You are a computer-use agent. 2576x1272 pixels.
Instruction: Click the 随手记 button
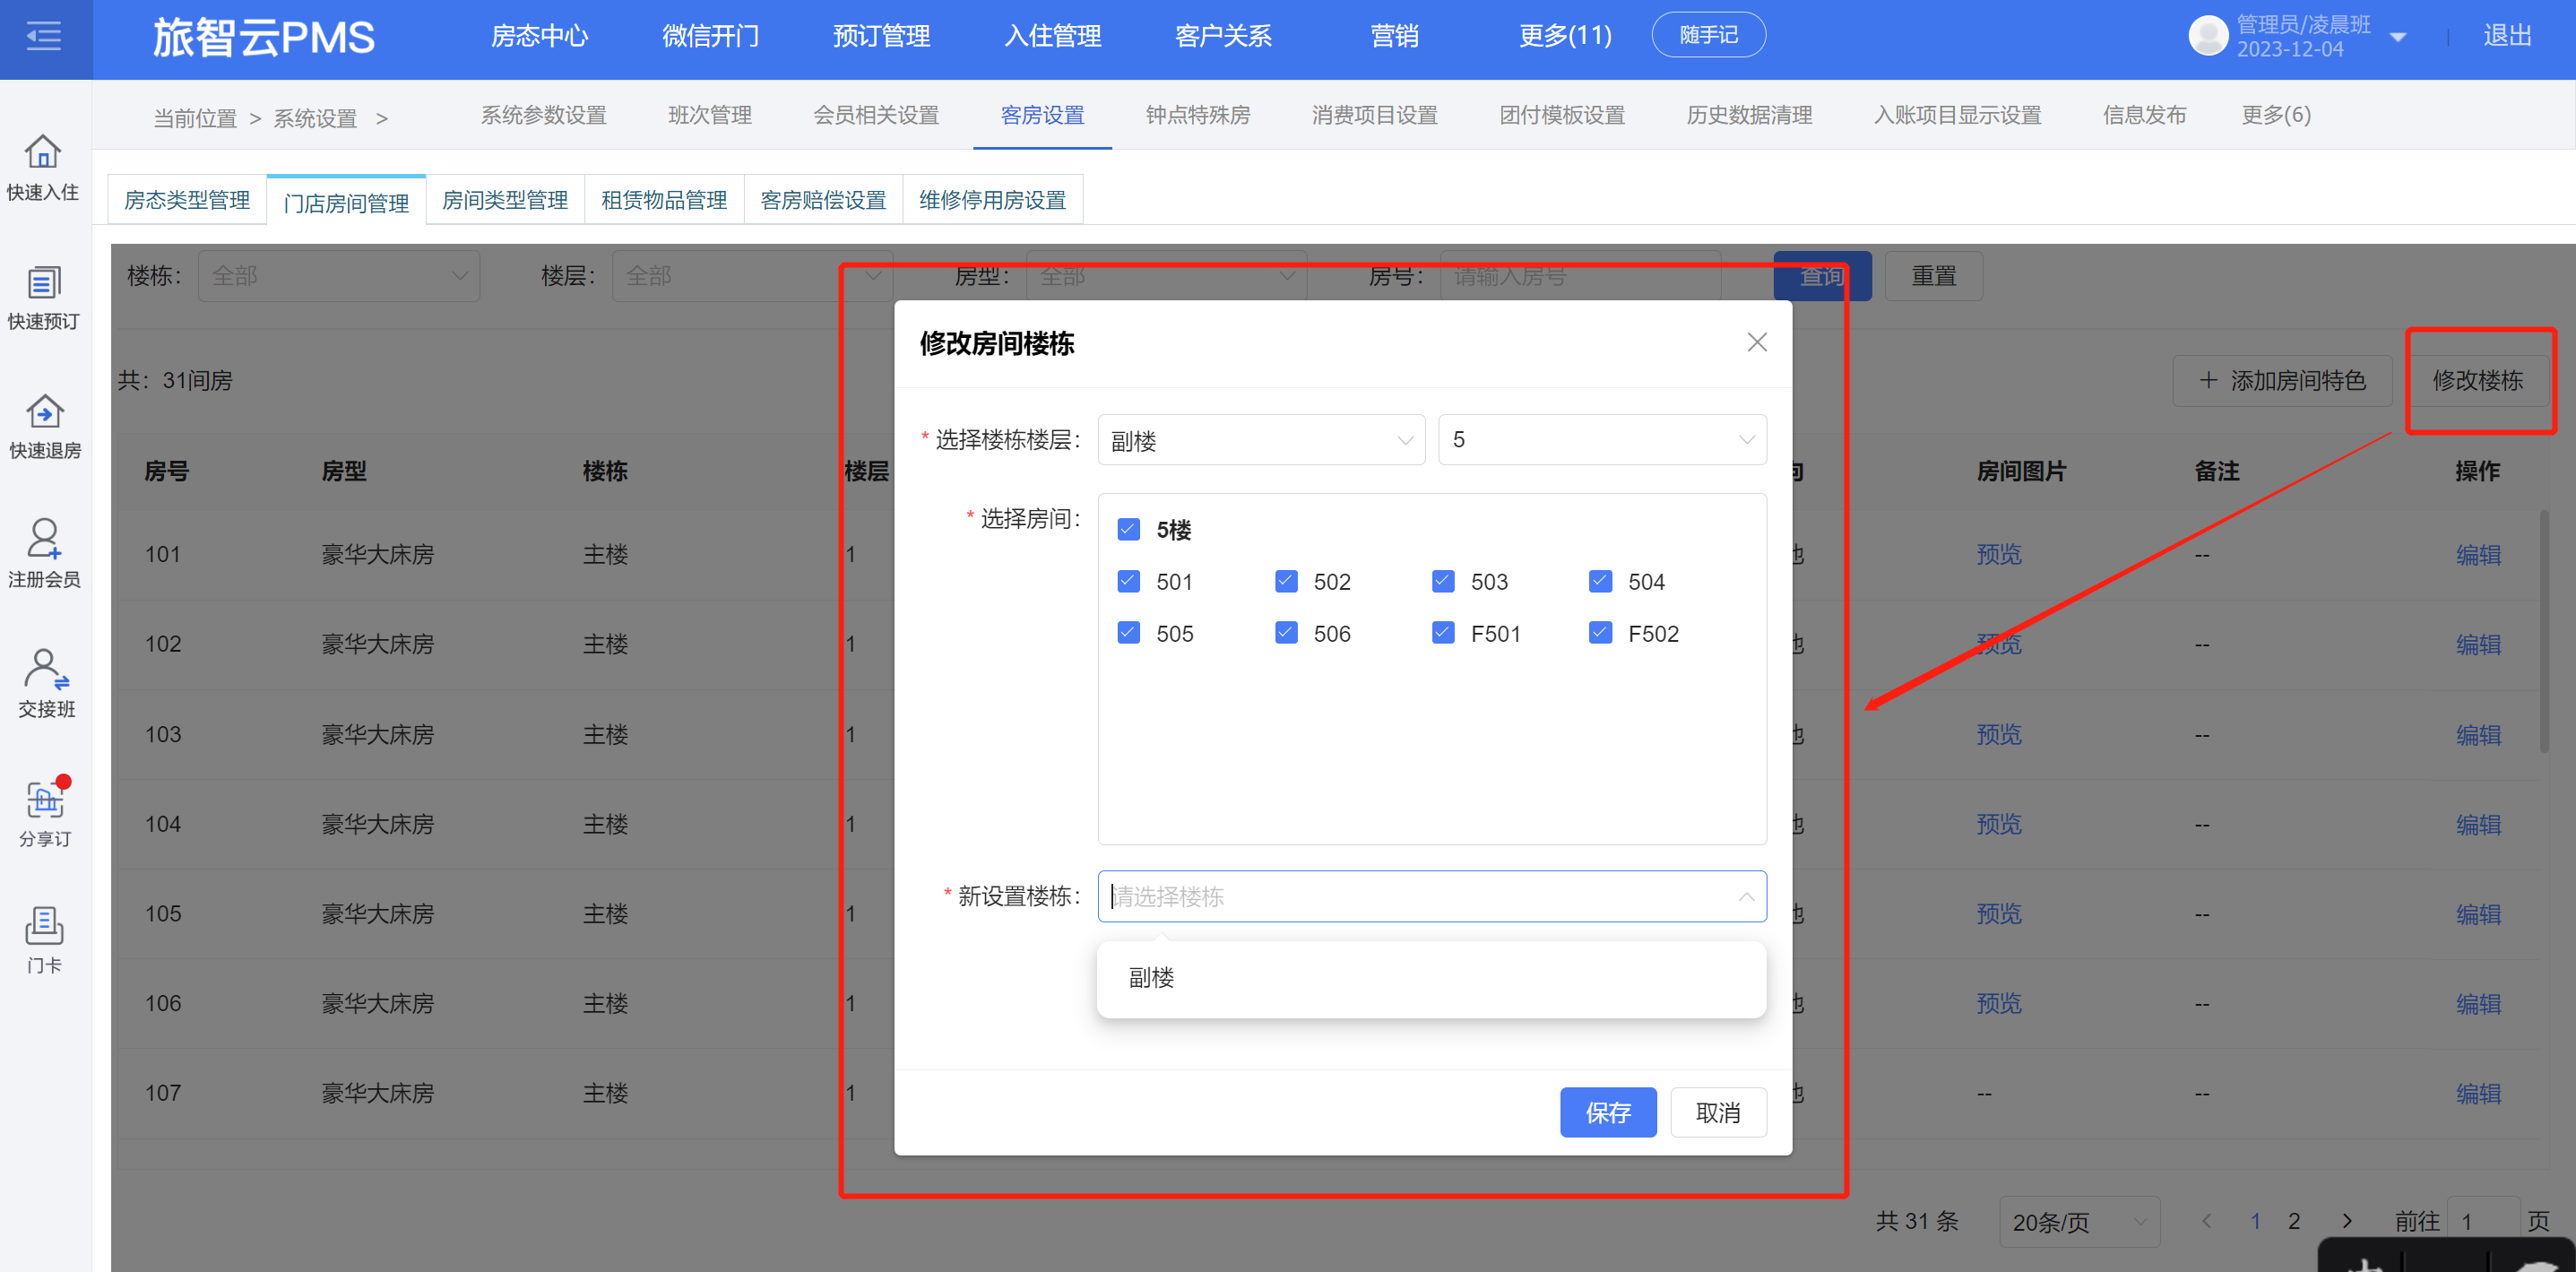click(1709, 35)
